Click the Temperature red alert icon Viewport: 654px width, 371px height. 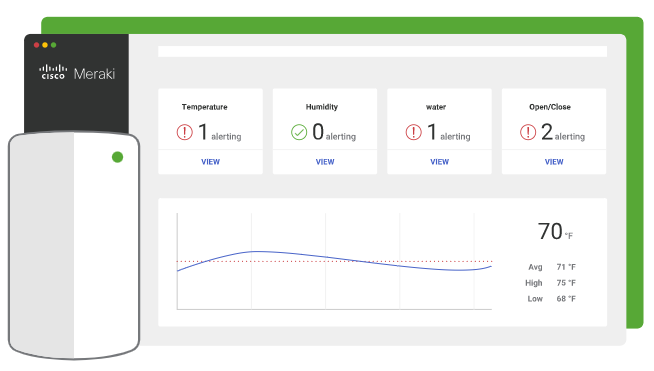click(x=184, y=132)
